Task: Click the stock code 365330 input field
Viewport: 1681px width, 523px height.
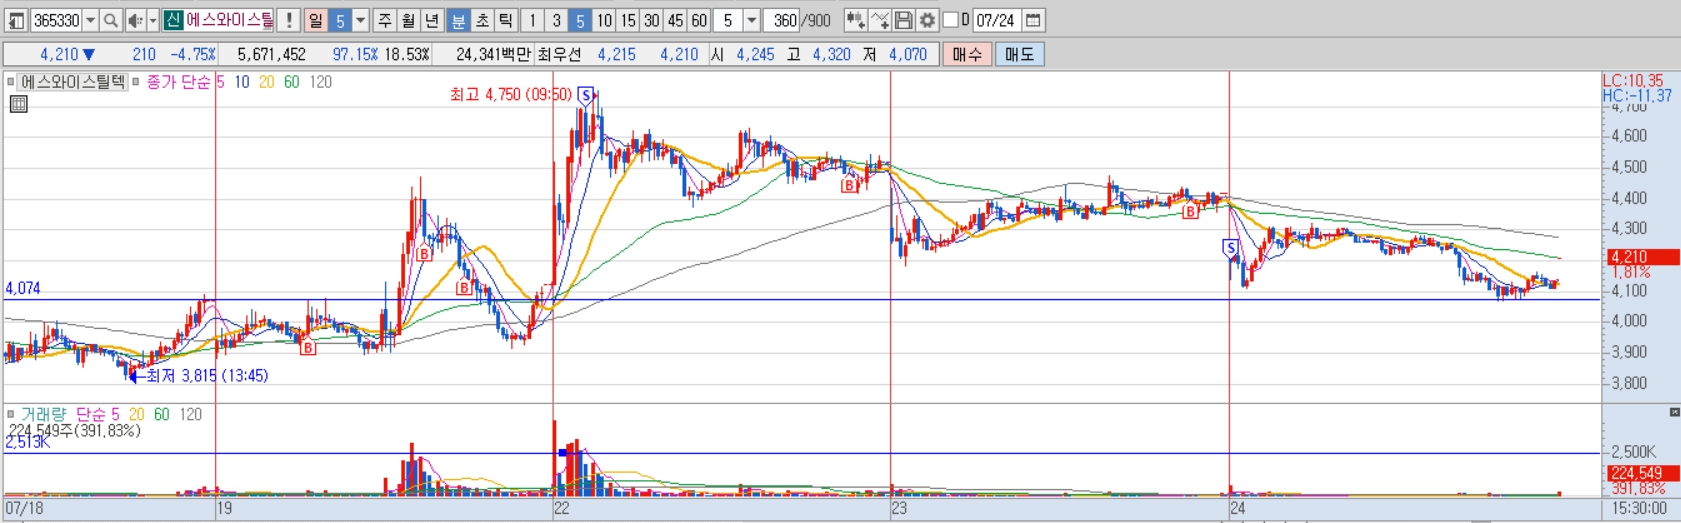Action: point(56,20)
